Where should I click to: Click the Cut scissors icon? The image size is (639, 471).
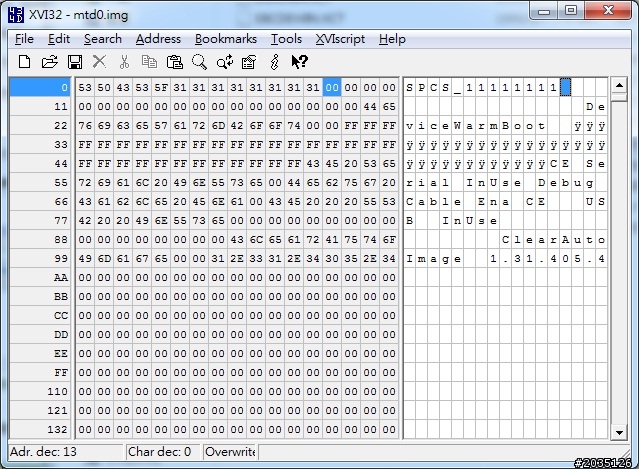[x=124, y=62]
